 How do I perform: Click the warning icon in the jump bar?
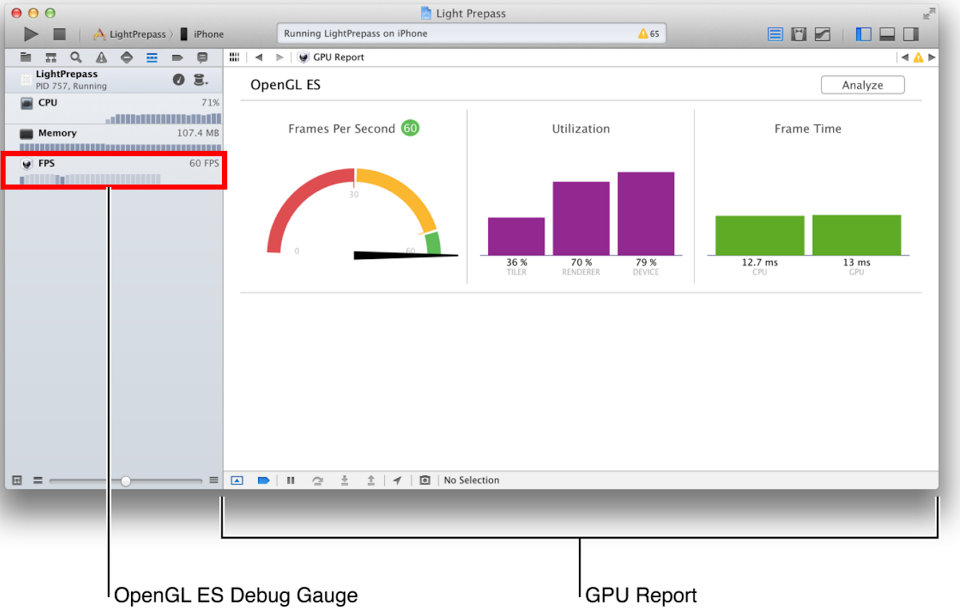(918, 58)
